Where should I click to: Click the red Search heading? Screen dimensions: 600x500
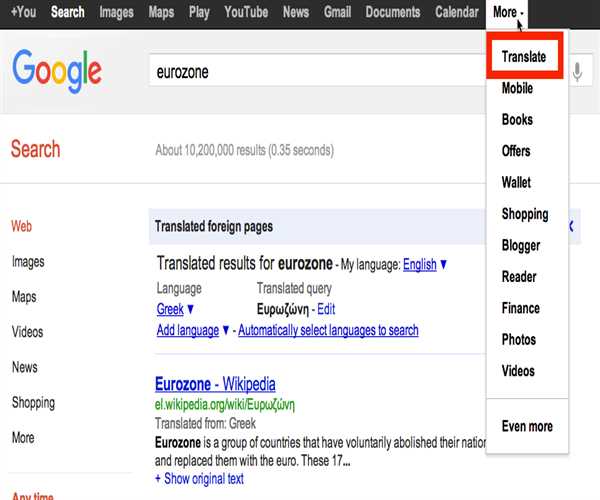[36, 149]
